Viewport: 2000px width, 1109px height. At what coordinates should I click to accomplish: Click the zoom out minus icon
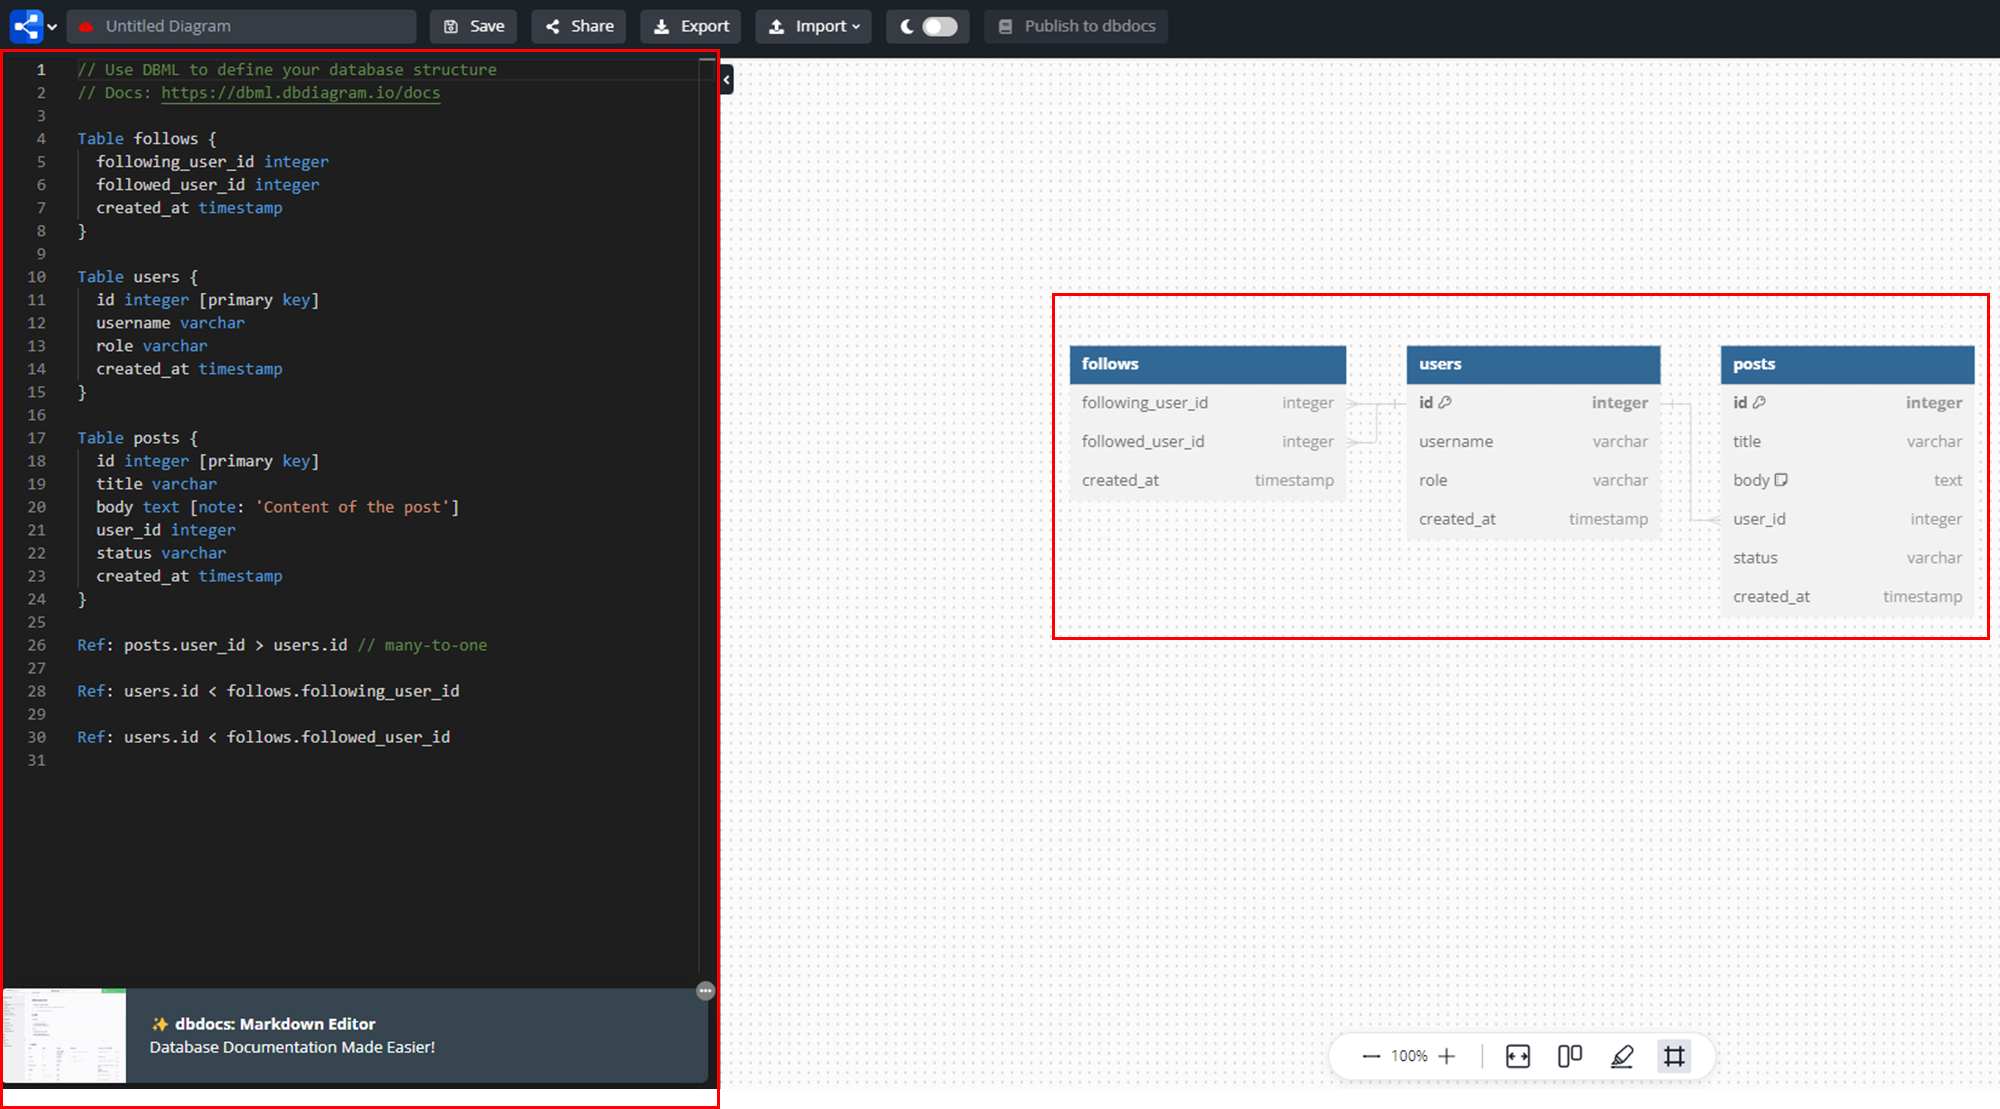pyautogui.click(x=1371, y=1056)
